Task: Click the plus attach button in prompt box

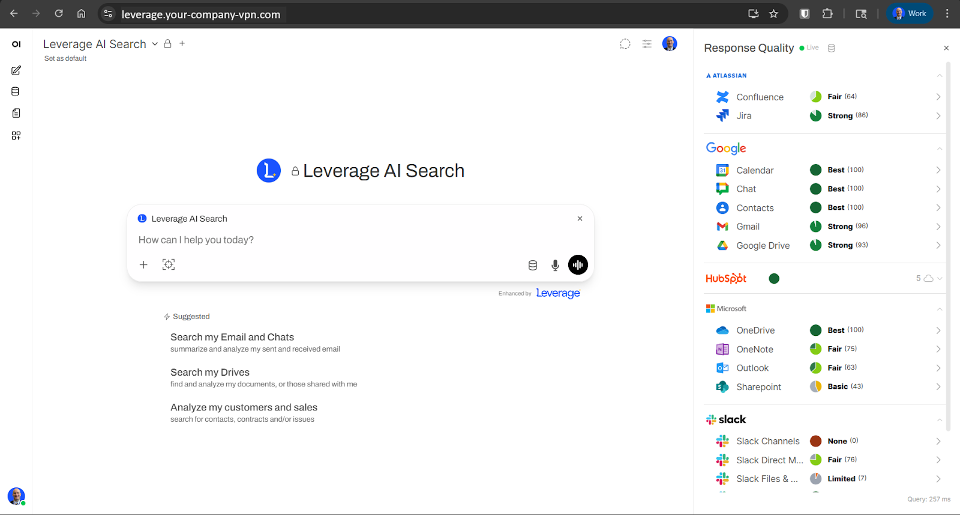Action: click(143, 265)
